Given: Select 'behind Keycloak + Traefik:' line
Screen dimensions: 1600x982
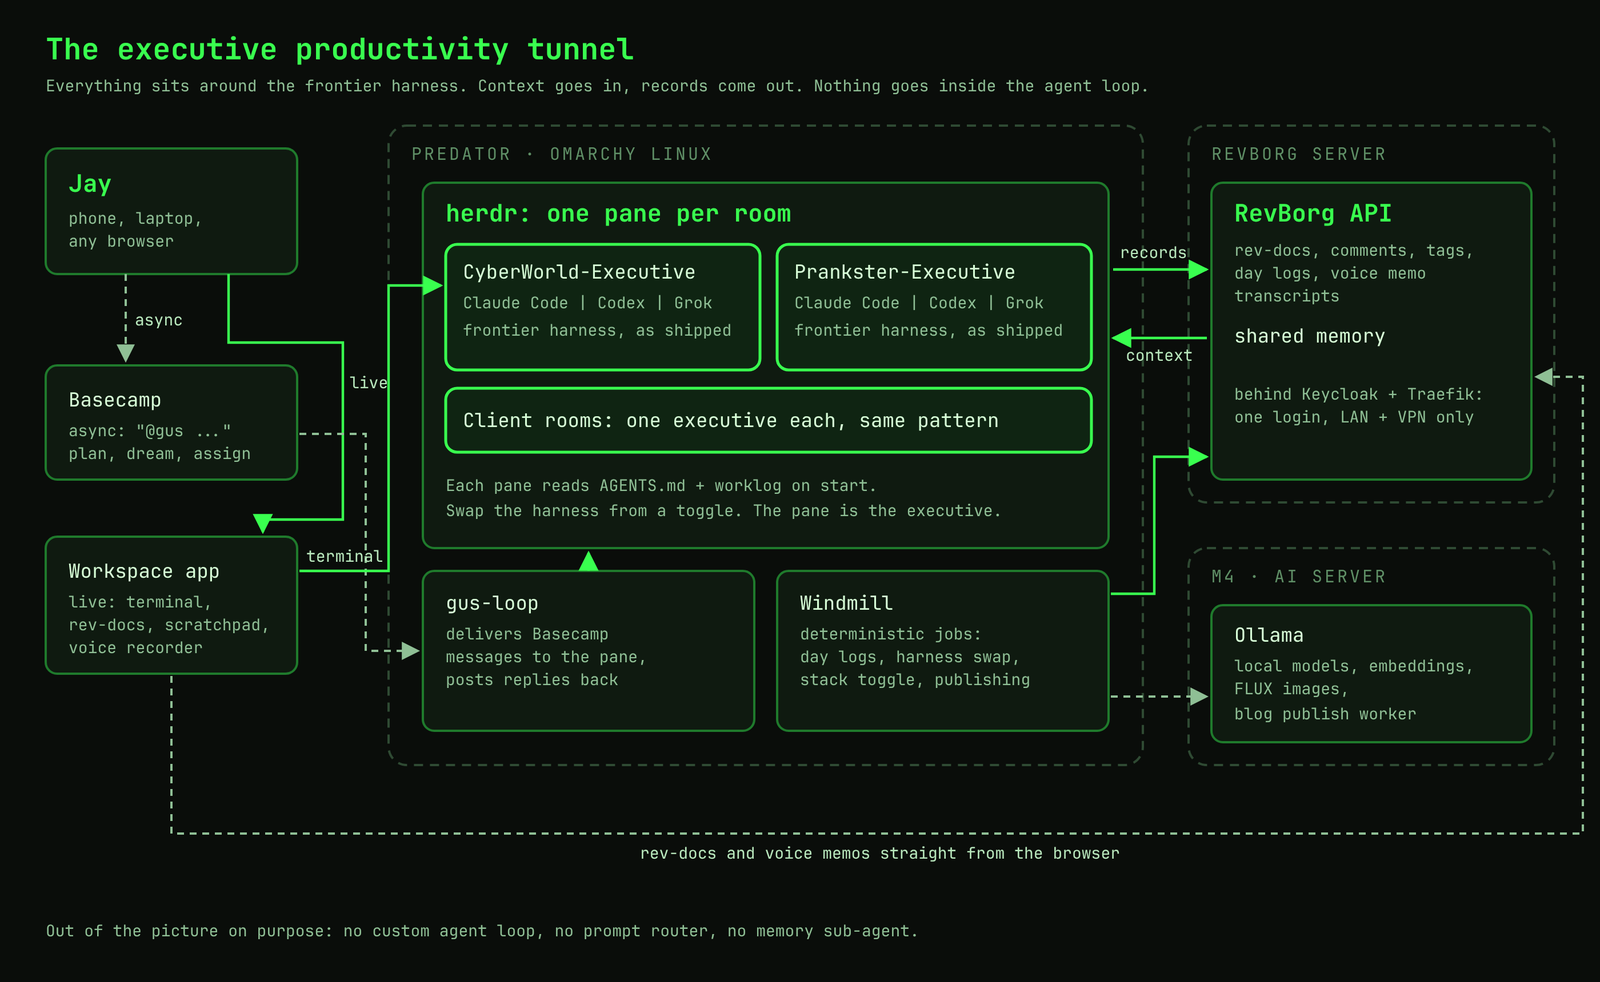Looking at the screenshot, I should coord(1358,394).
